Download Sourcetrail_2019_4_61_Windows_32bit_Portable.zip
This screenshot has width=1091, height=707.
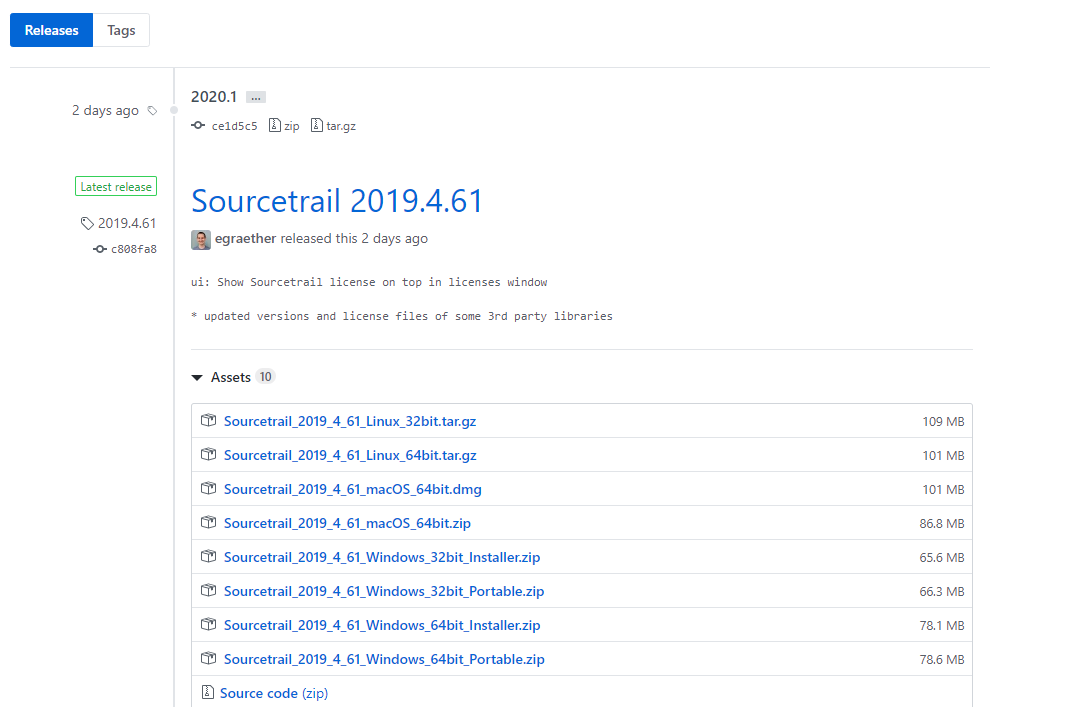click(384, 591)
